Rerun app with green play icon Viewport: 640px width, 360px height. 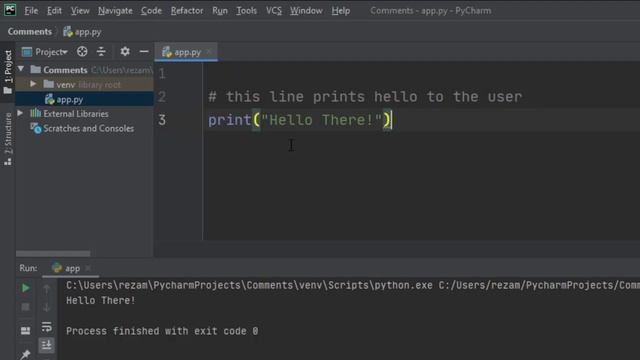(x=25, y=288)
